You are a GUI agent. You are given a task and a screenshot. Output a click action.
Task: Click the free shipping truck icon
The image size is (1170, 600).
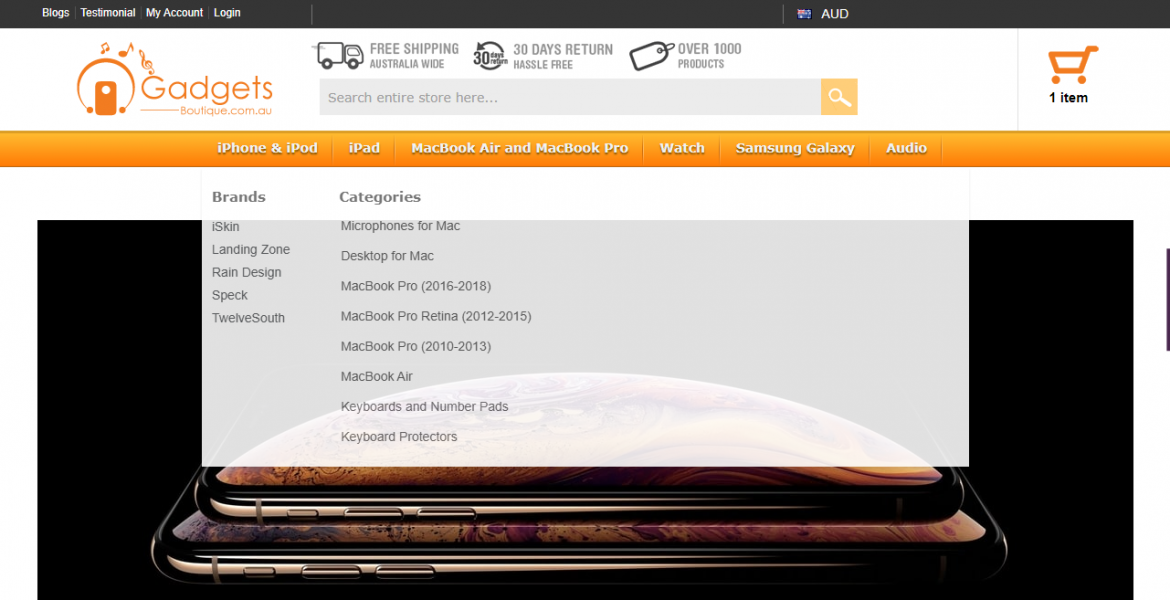point(340,55)
